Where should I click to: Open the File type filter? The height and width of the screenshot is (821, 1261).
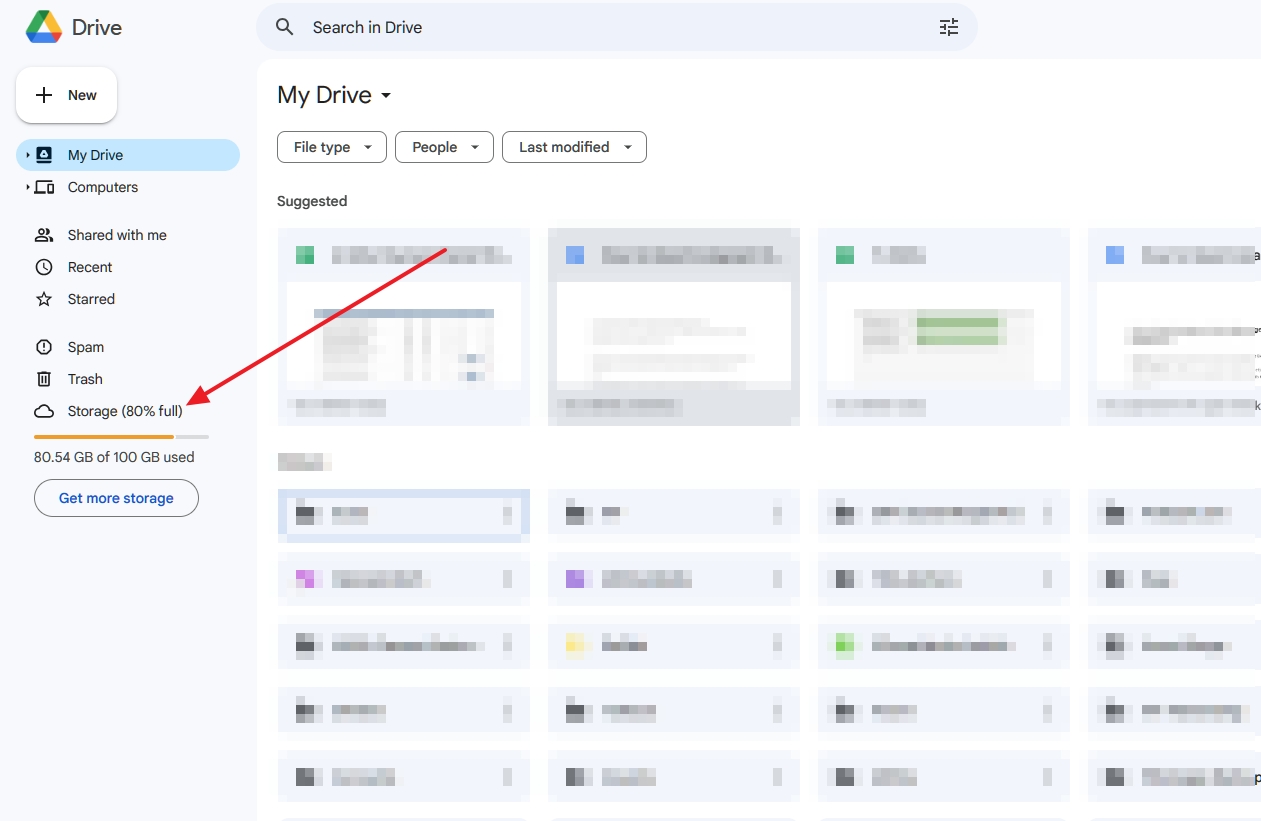point(331,147)
